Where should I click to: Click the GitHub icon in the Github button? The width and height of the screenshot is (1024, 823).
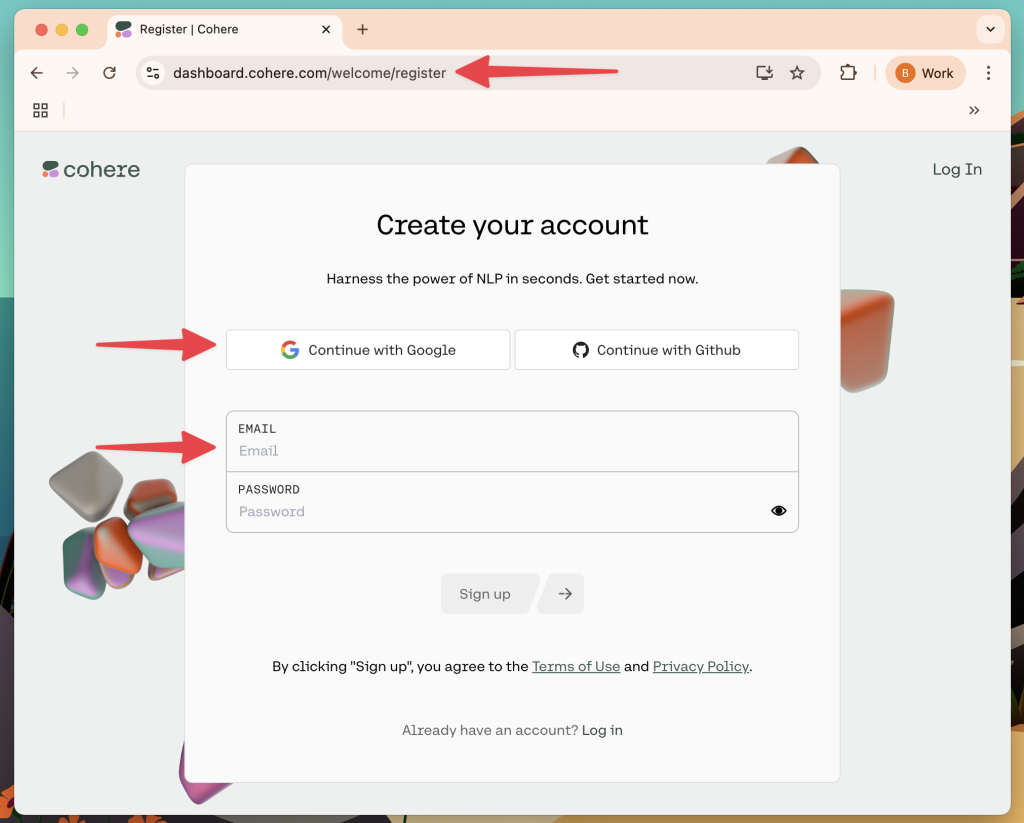(x=580, y=349)
